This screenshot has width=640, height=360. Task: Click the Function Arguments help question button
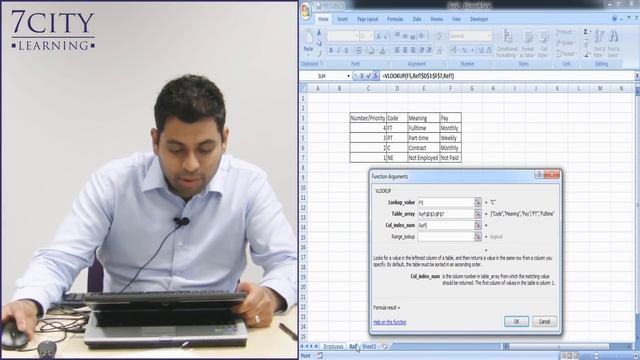[538, 175]
